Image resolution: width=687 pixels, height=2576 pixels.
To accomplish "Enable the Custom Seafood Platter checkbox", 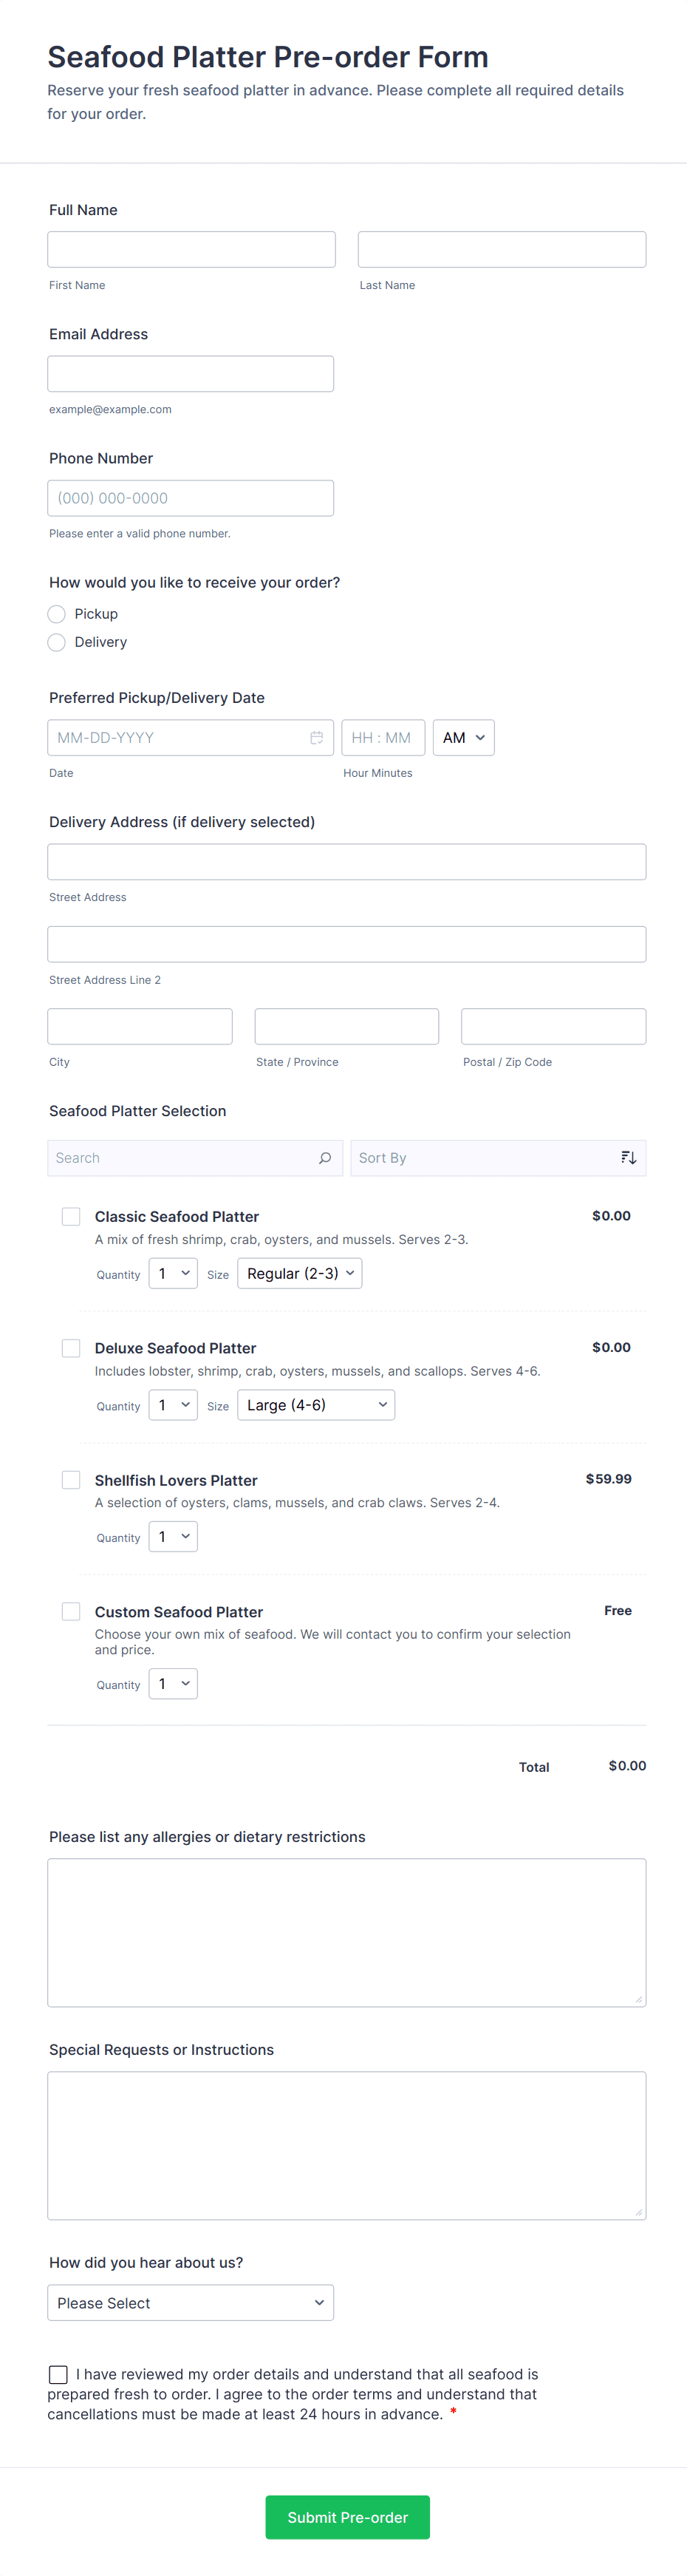I will (x=71, y=1611).
